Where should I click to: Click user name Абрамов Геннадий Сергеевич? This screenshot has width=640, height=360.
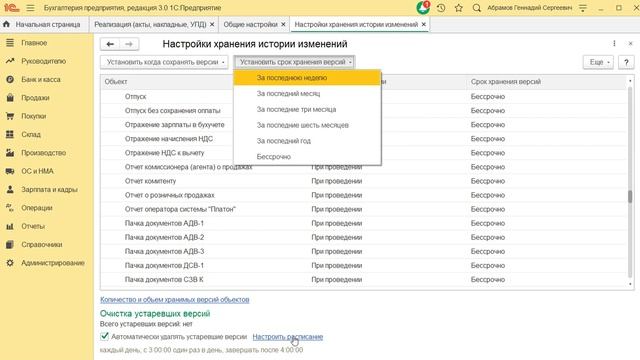pos(529,8)
